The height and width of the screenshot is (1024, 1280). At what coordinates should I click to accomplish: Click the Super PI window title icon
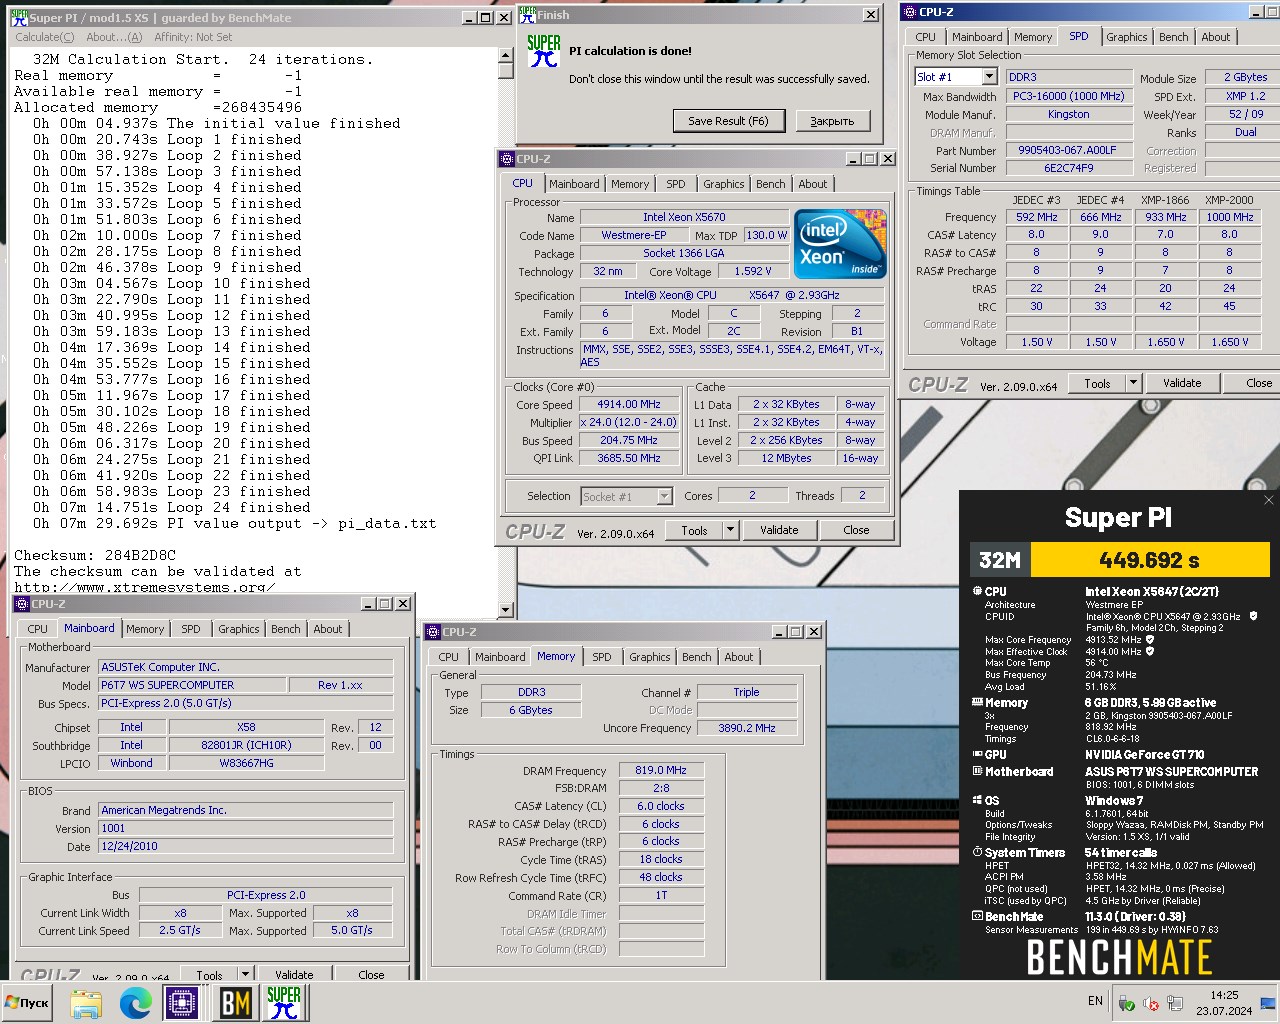click(20, 18)
